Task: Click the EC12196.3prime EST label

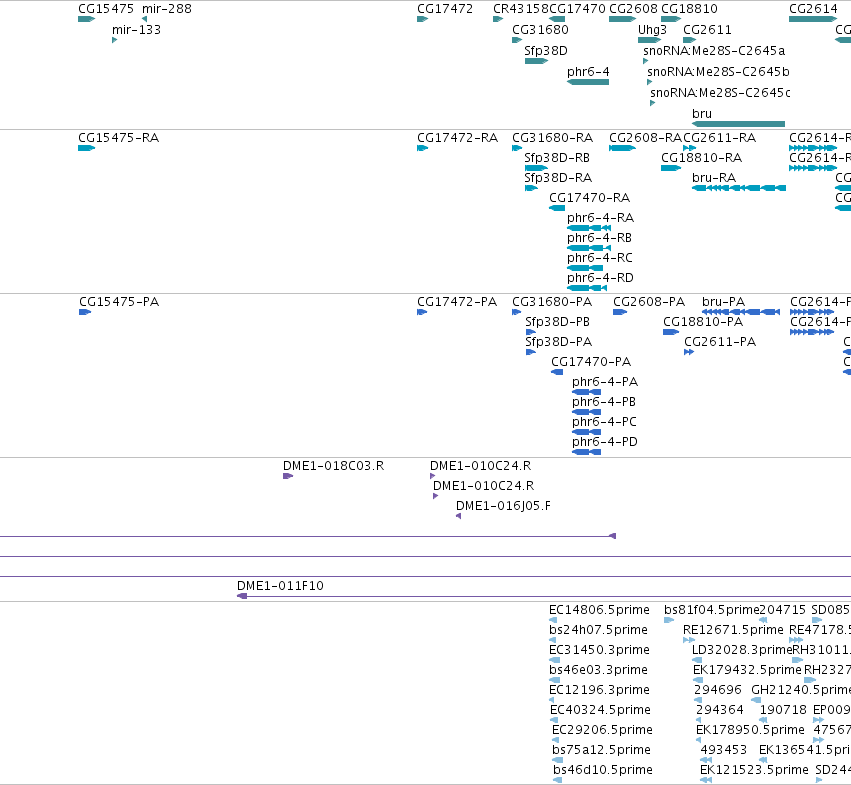Action: pyautogui.click(x=599, y=691)
